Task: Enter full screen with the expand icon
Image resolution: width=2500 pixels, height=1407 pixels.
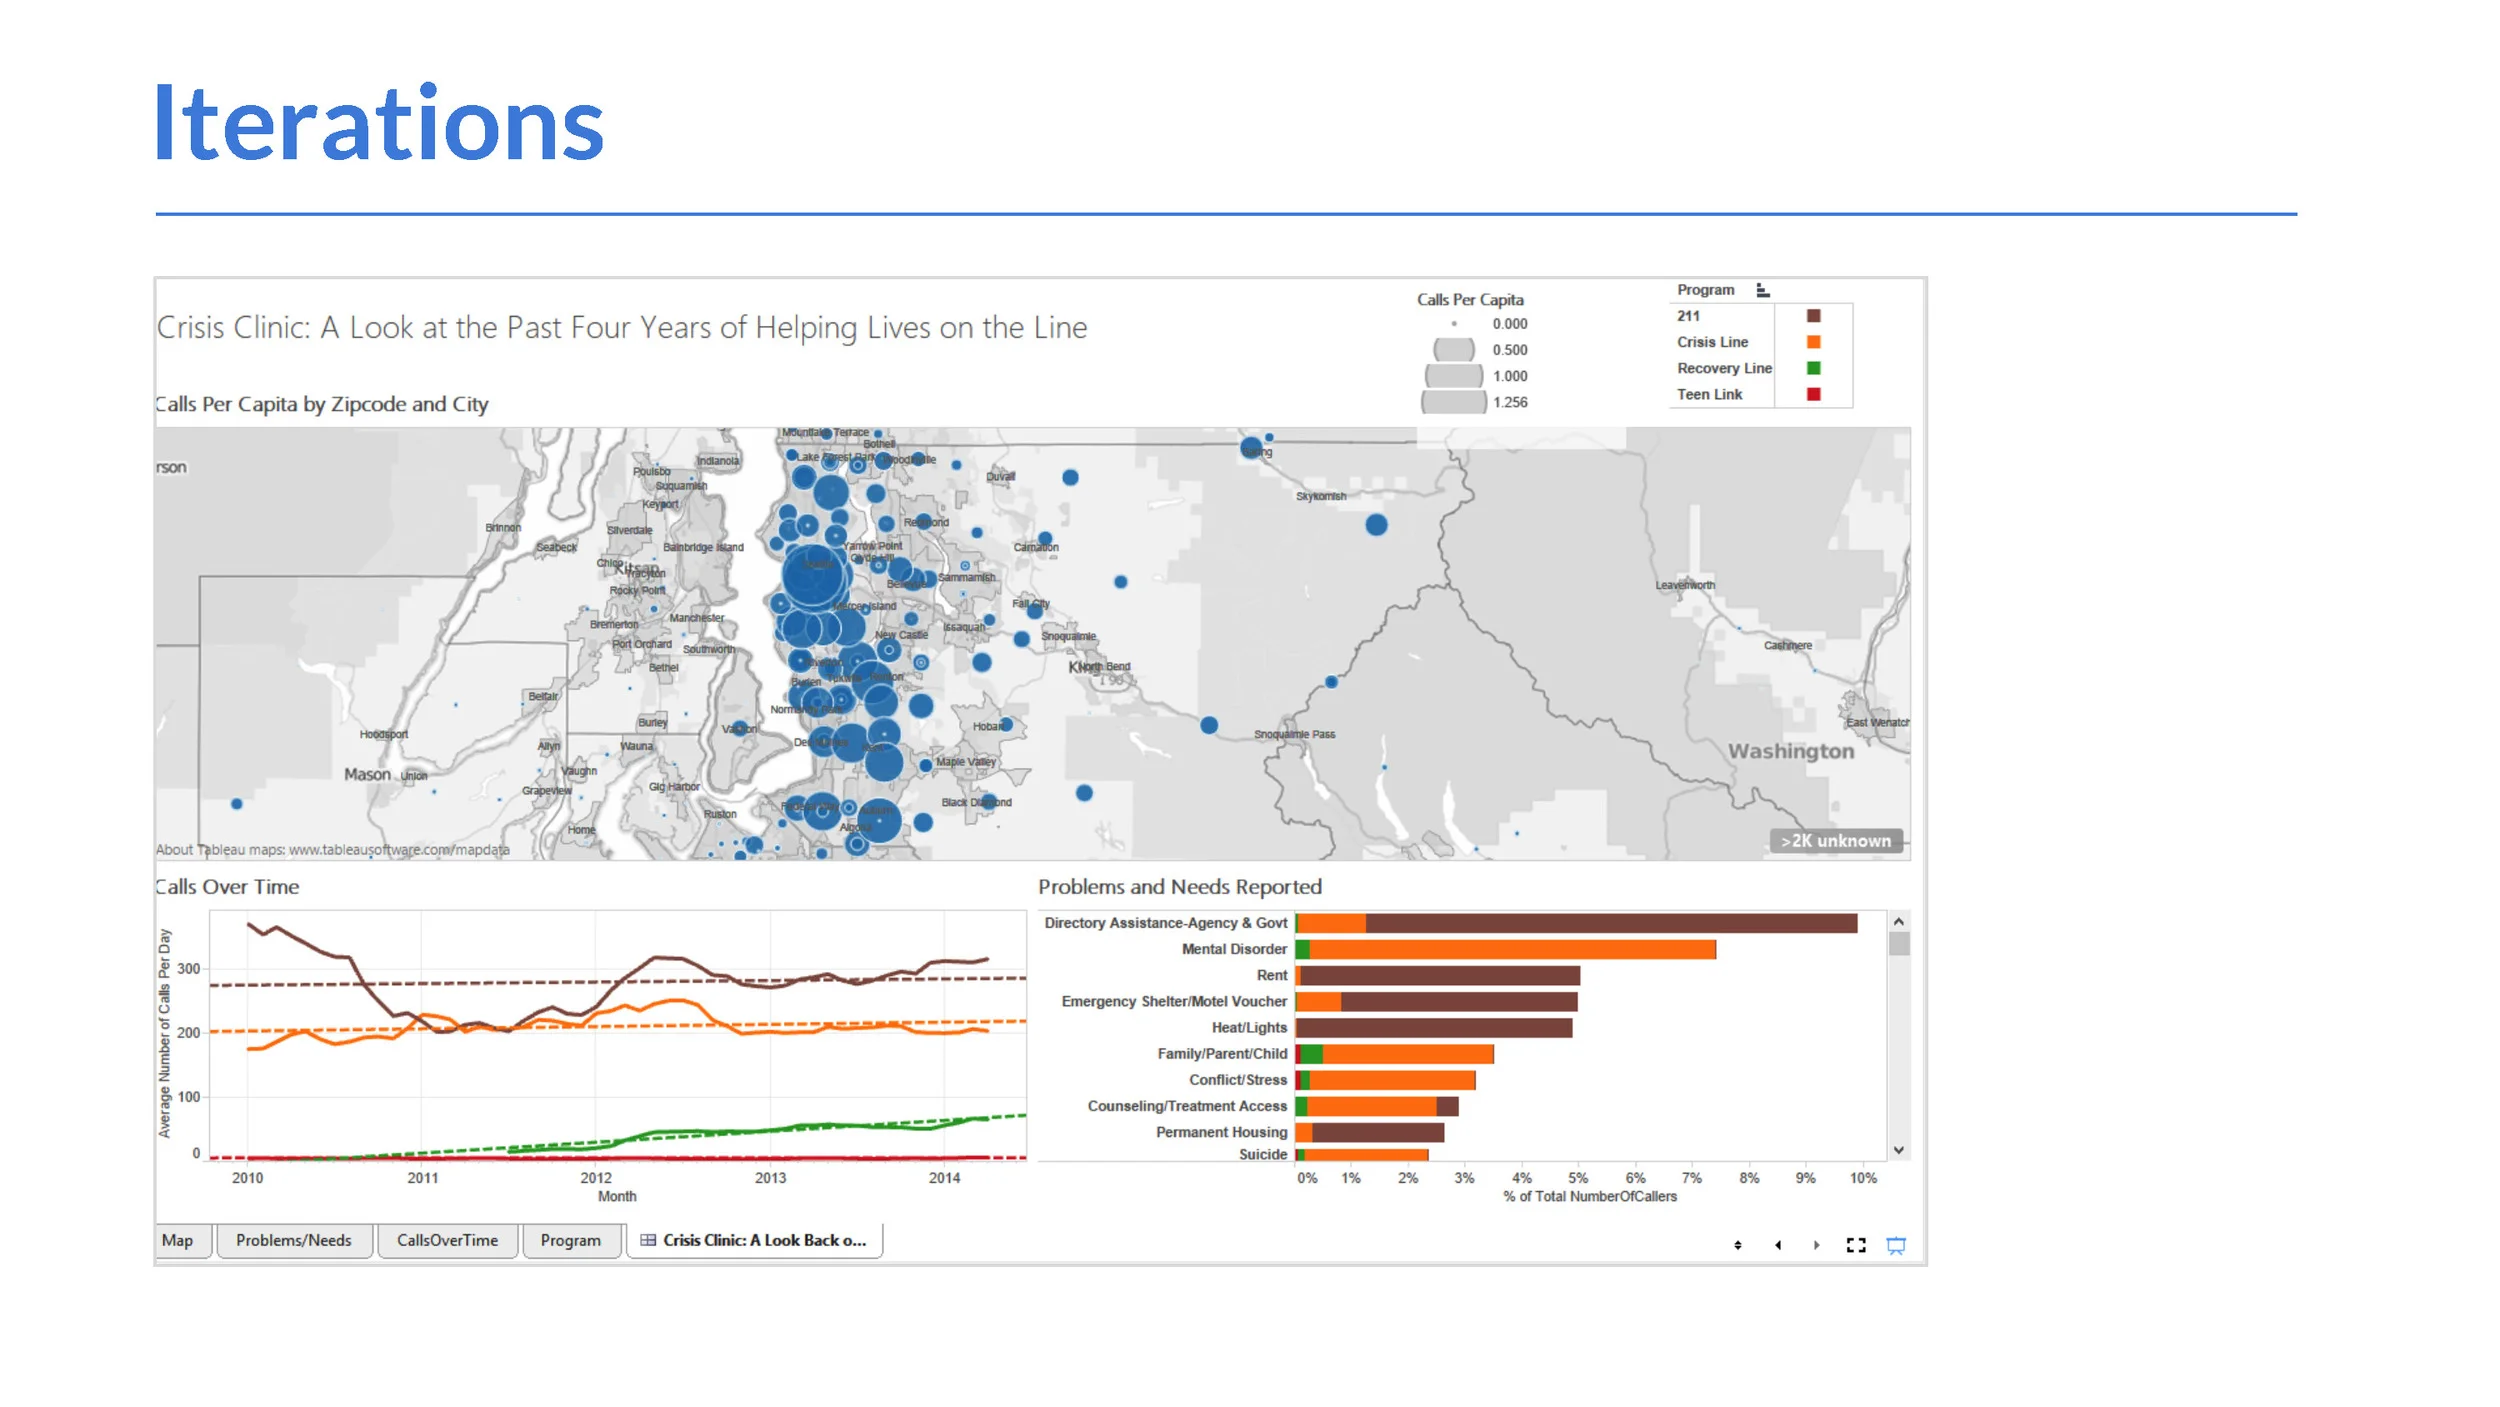Action: click(1855, 1245)
